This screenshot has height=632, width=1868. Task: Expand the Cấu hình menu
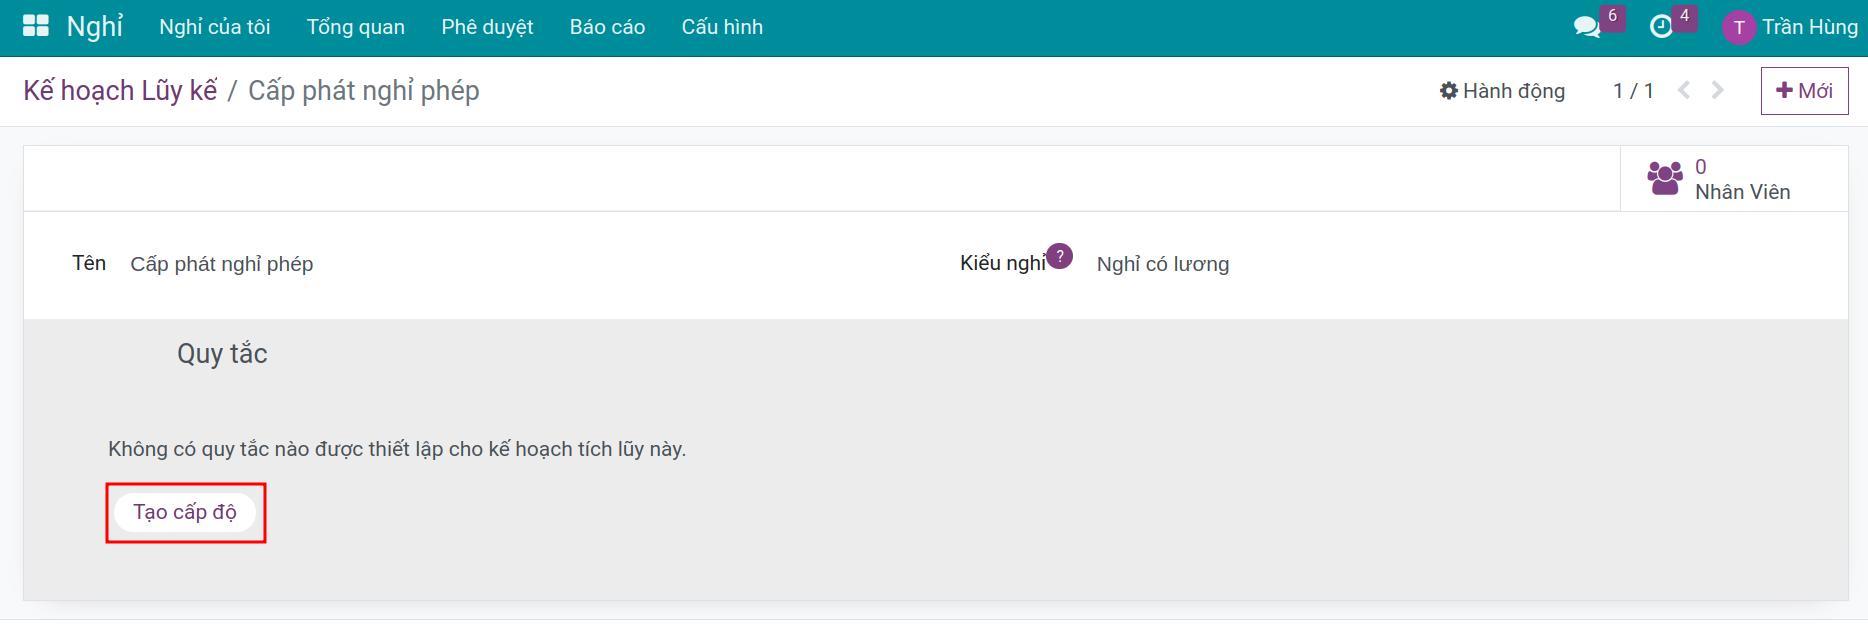pos(722,27)
